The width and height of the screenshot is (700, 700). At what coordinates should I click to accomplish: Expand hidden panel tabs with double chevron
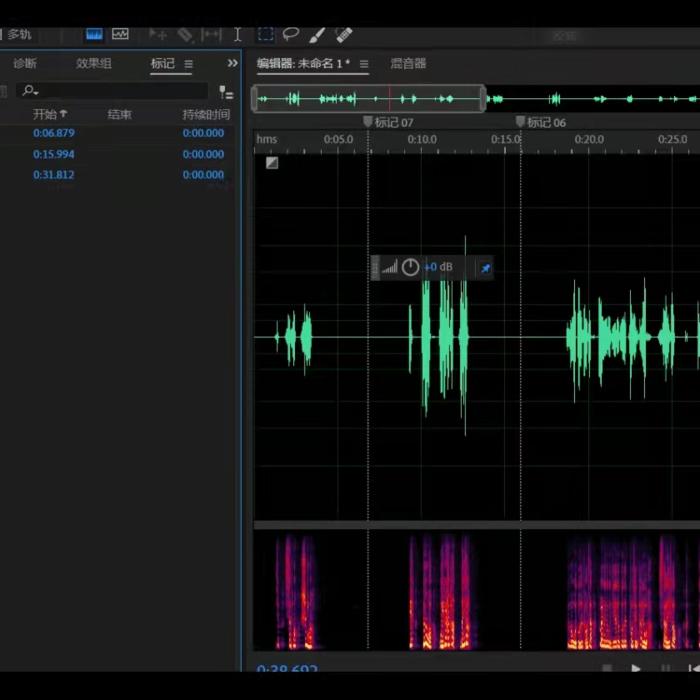click(233, 63)
